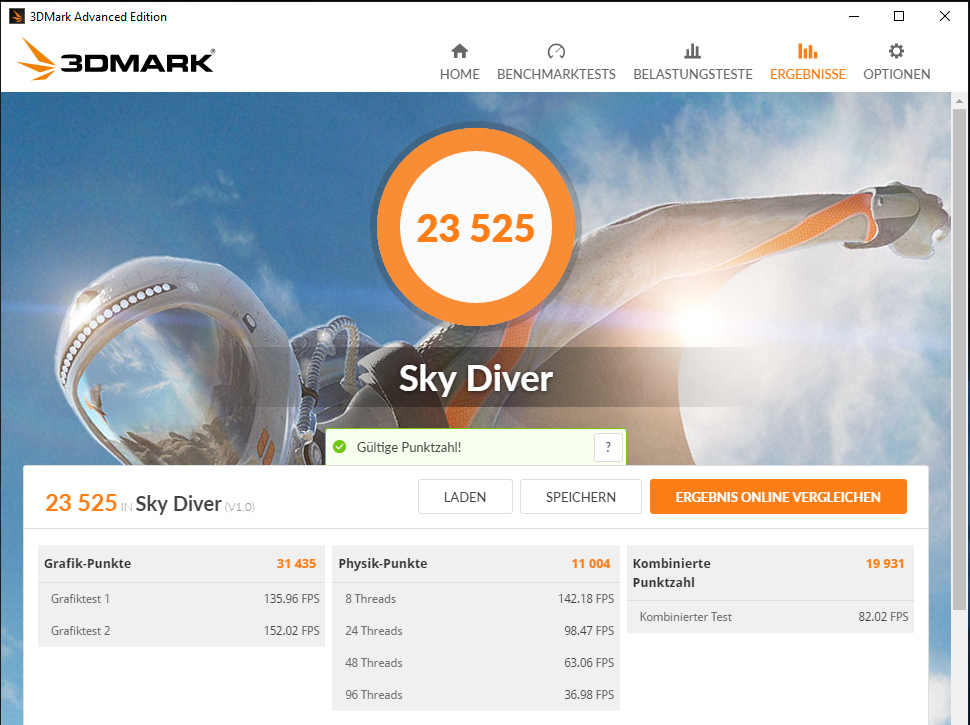Click the 31 435 graphics score
Viewport: 970px width, 725px height.
click(x=296, y=564)
